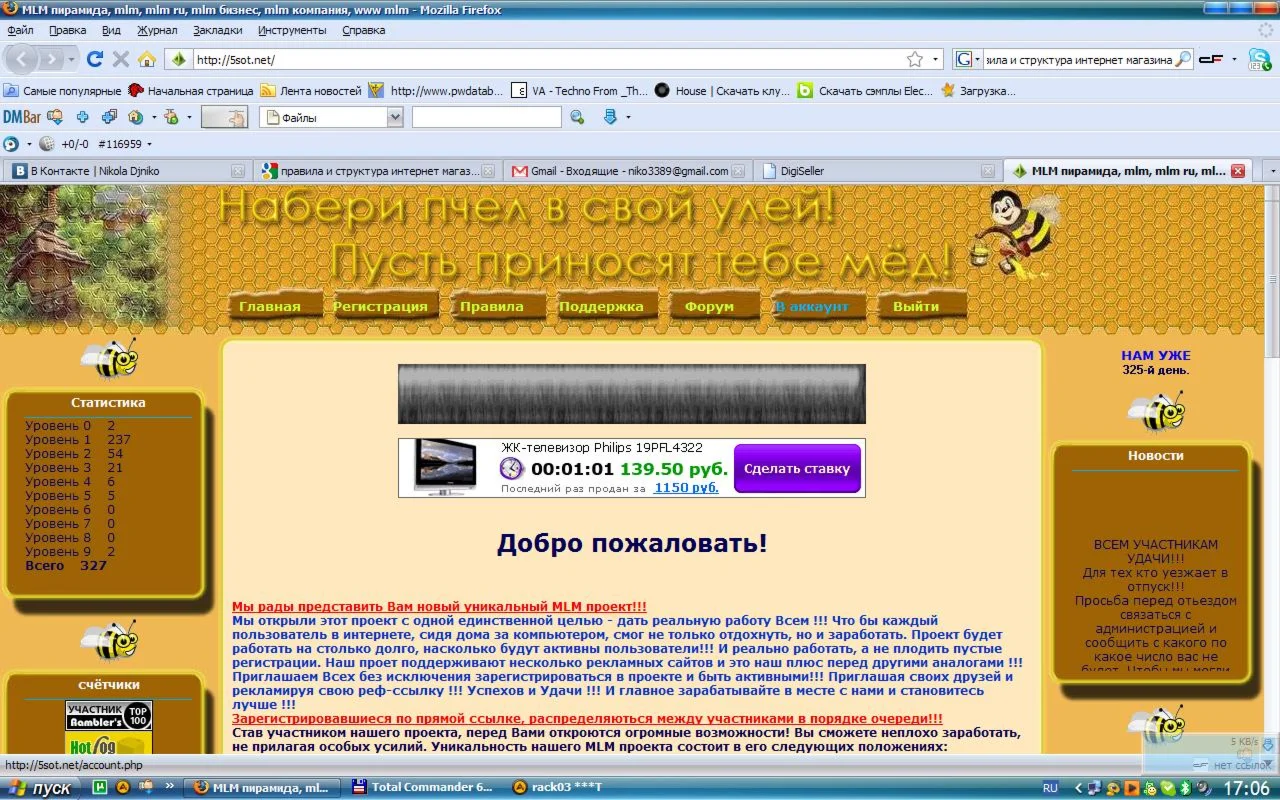Bookmark this page using the star icon
This screenshot has width=1280, height=800.
point(916,58)
